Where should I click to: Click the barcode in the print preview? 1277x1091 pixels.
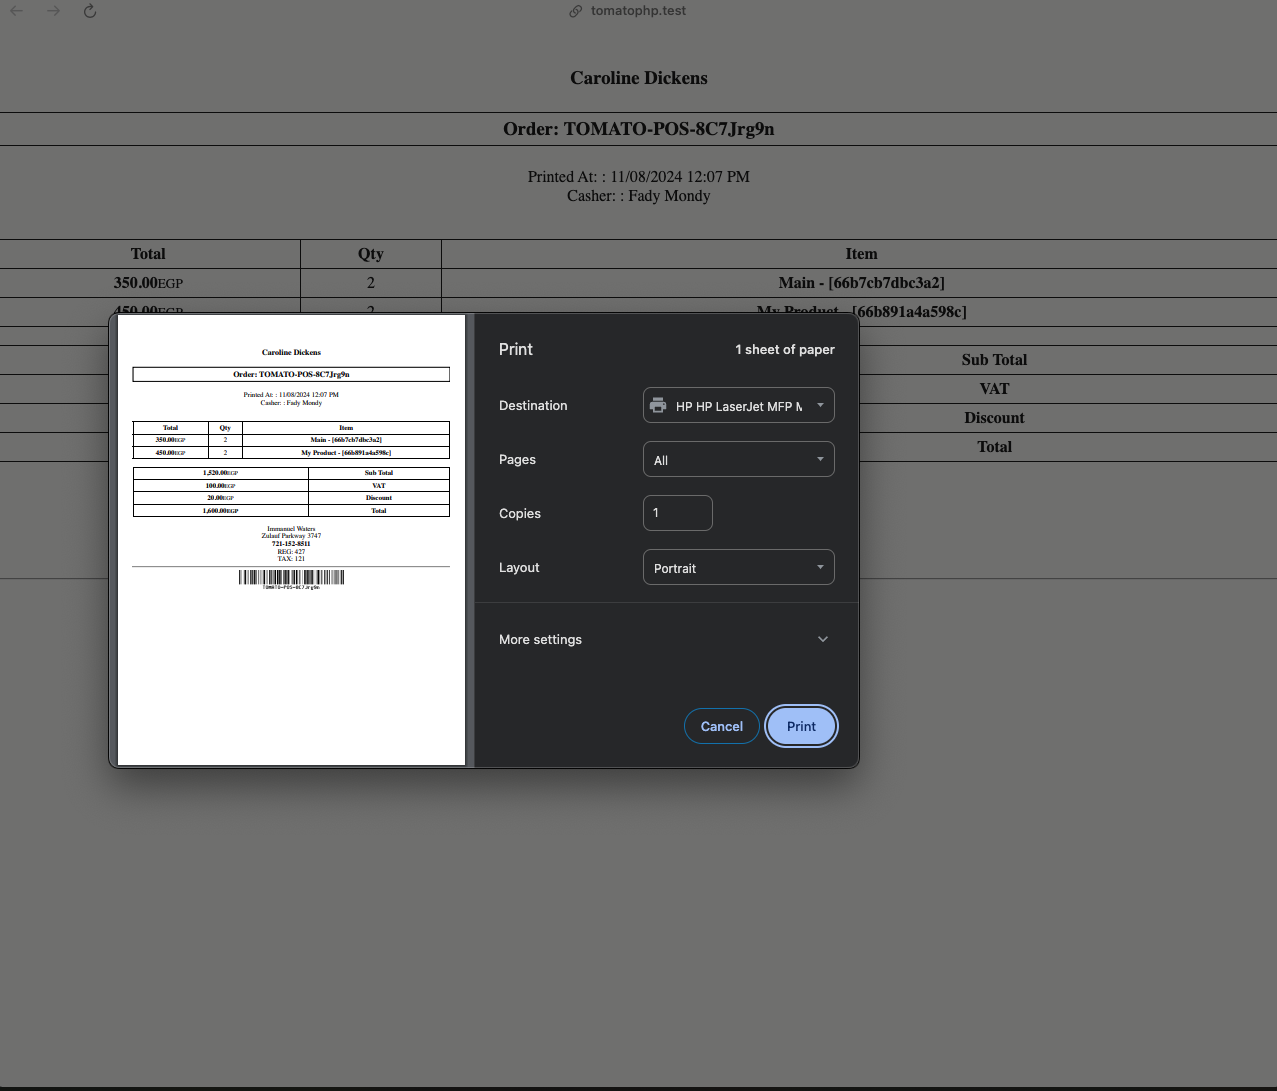coord(291,577)
